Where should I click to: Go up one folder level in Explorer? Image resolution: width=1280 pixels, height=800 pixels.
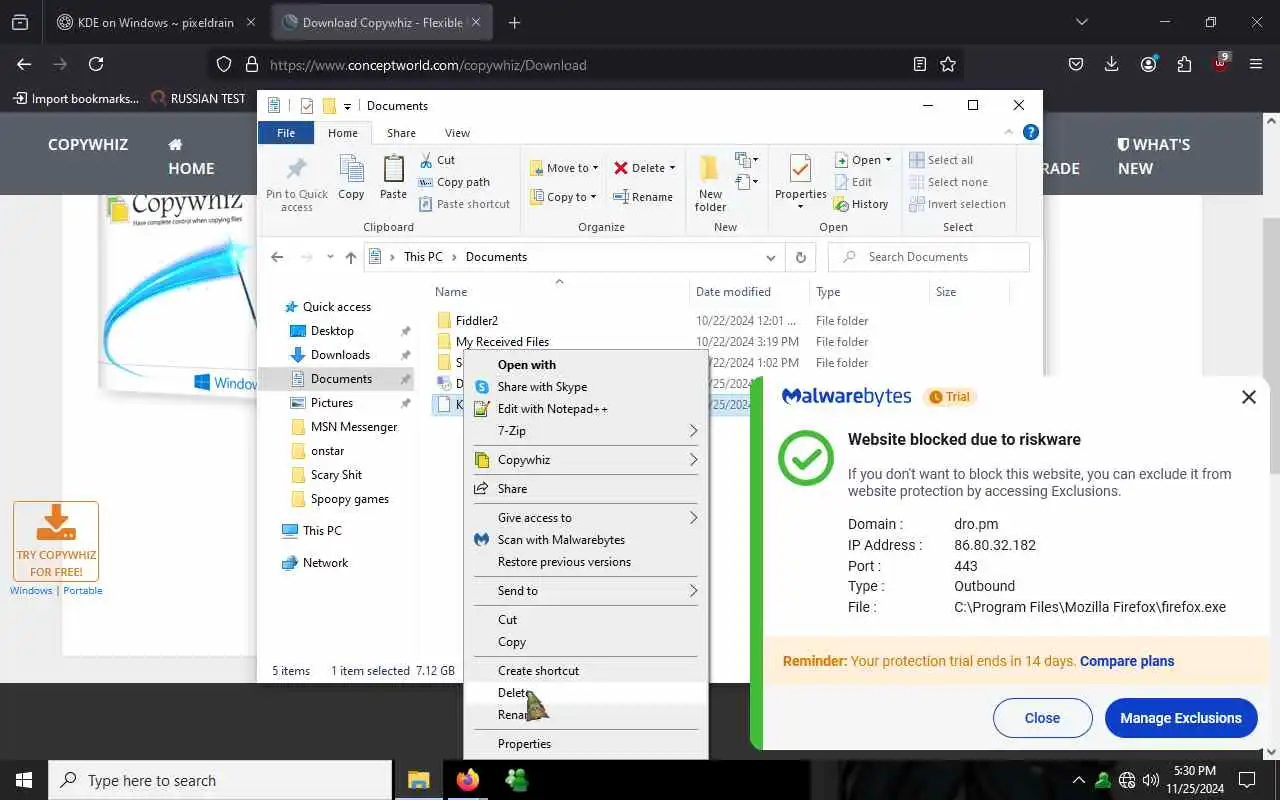tap(351, 257)
